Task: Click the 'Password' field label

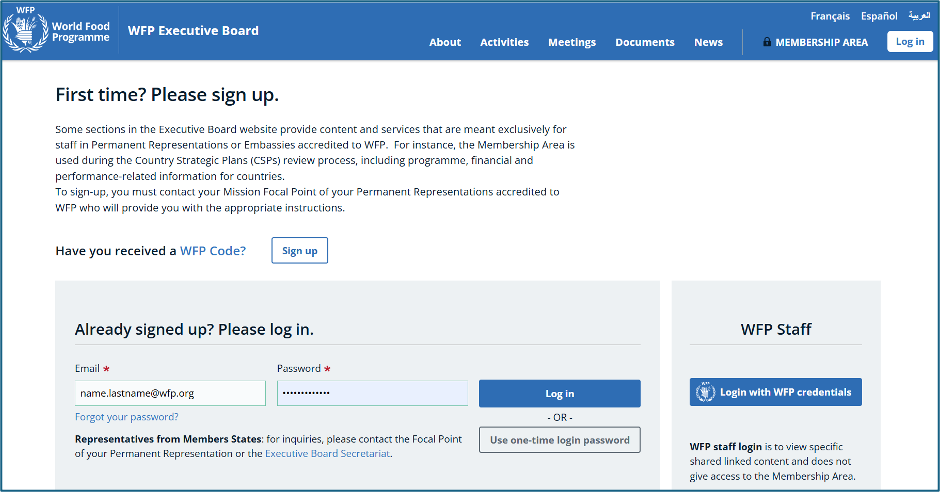Action: click(x=299, y=369)
